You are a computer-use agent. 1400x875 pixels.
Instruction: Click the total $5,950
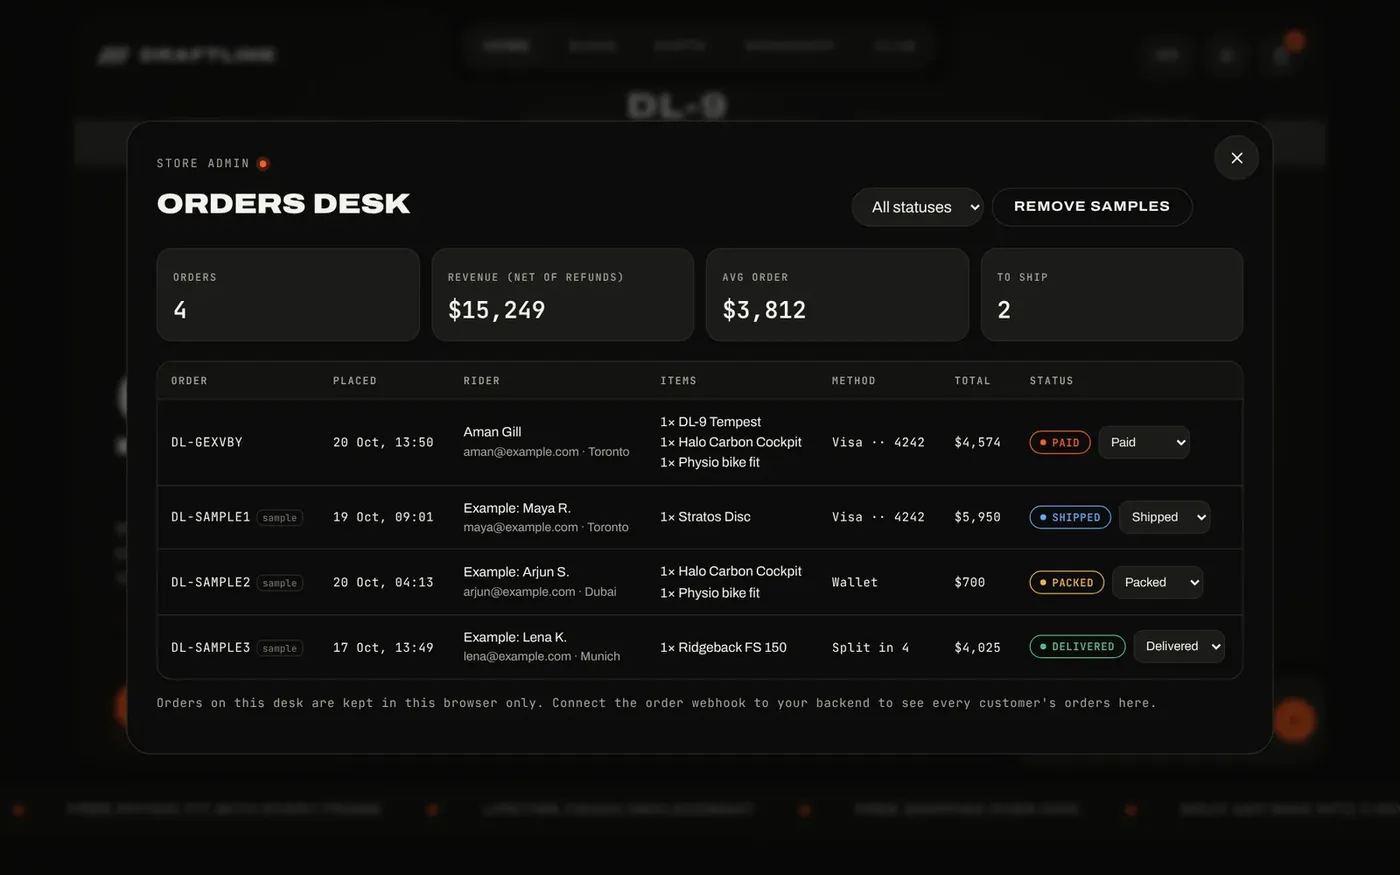click(x=978, y=517)
